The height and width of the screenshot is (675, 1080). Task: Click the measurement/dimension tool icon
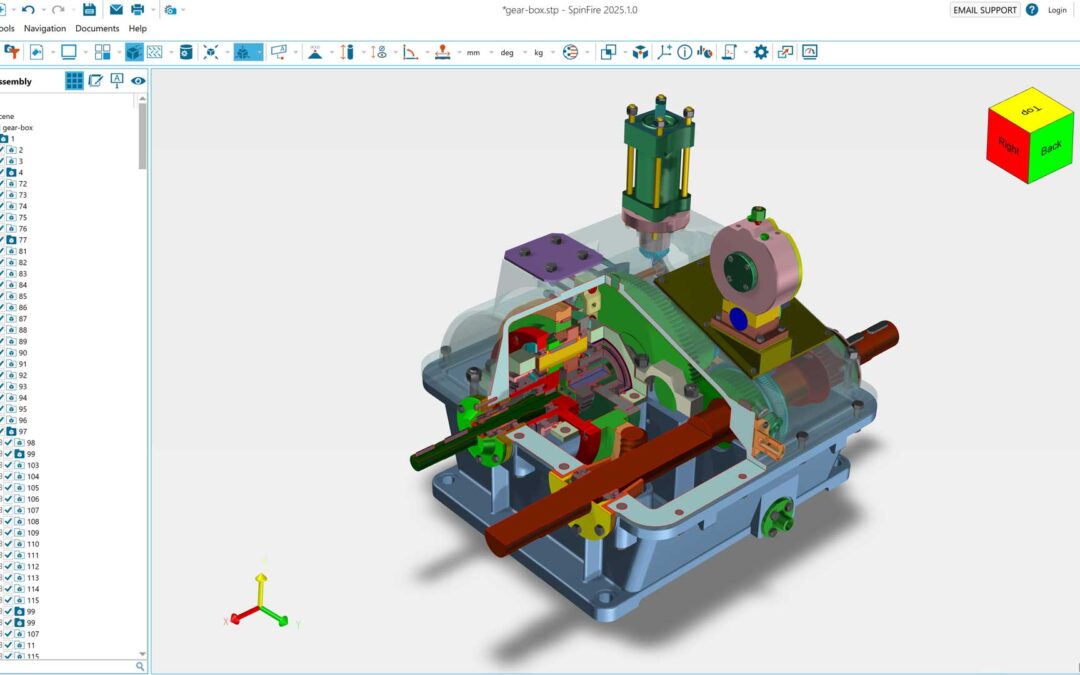click(346, 52)
